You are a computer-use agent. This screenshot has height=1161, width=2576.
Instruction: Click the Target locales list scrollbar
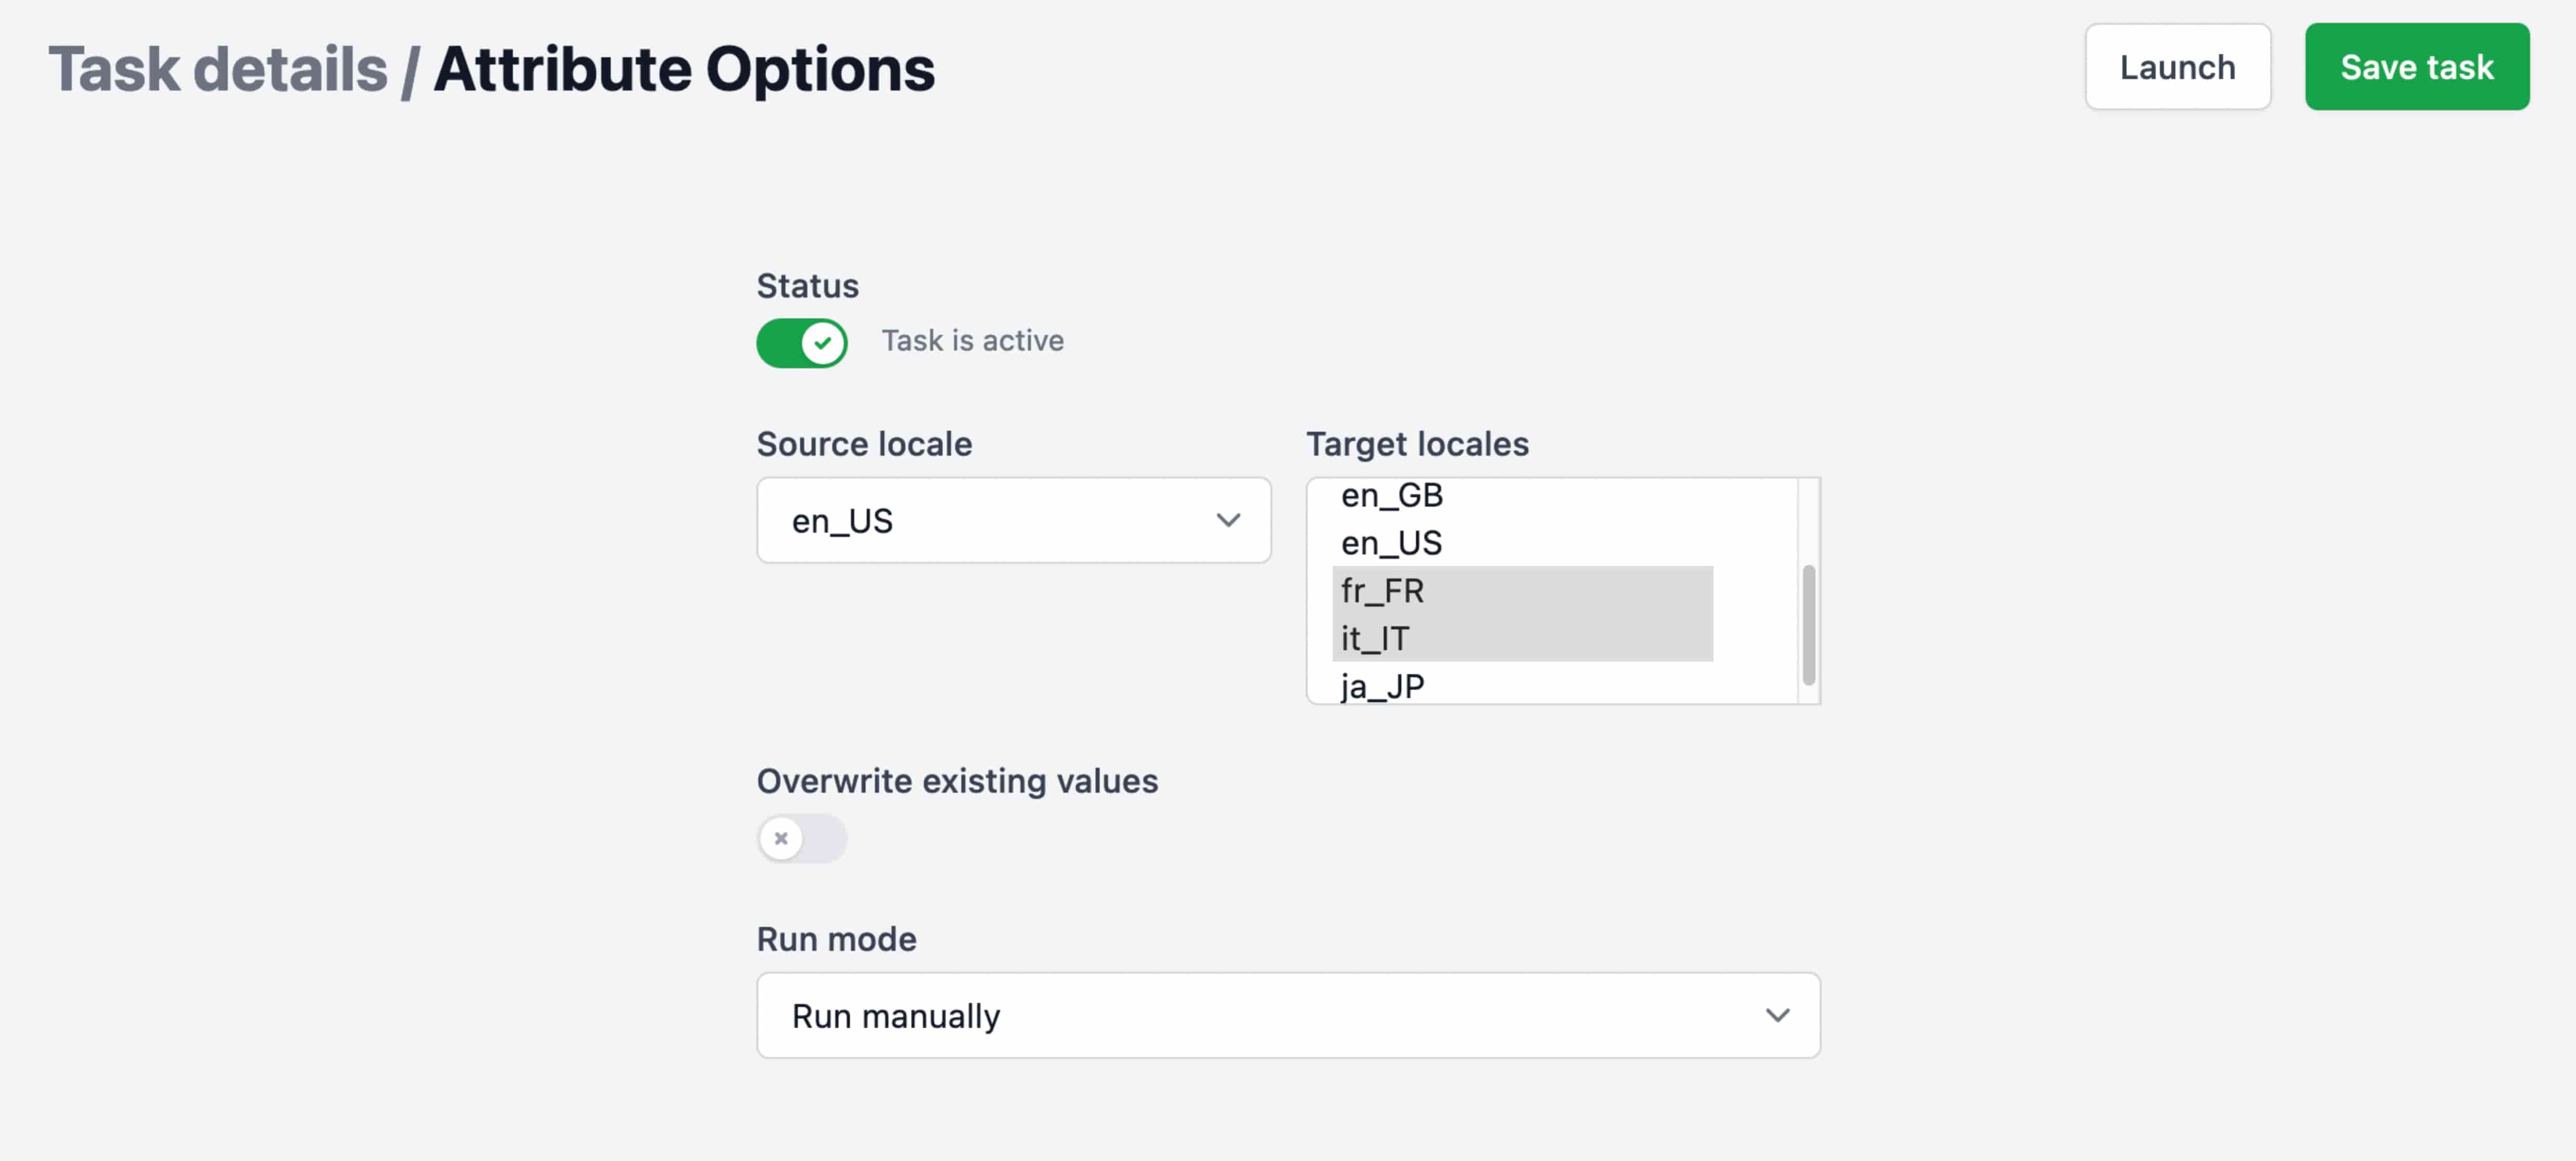1807,625
